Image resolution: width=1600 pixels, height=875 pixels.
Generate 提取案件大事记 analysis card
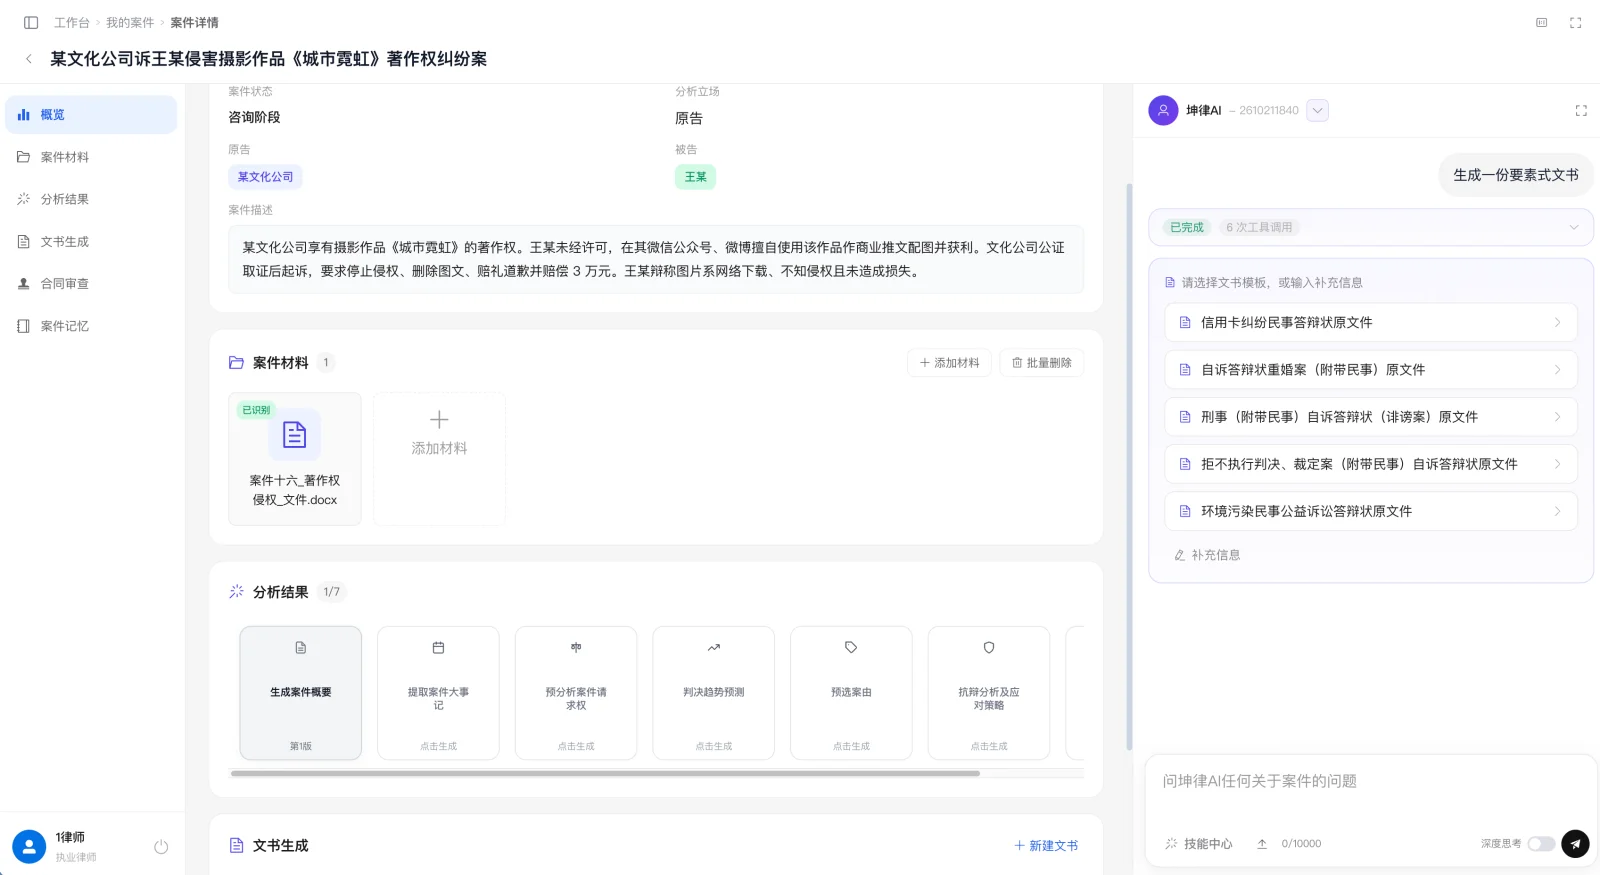tap(438, 693)
